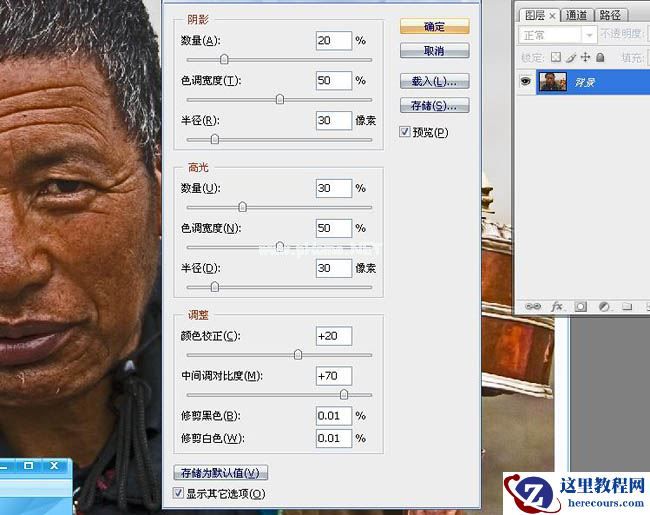Click the 修剪白色(W) value field
This screenshot has height=515, width=650.
[334, 438]
